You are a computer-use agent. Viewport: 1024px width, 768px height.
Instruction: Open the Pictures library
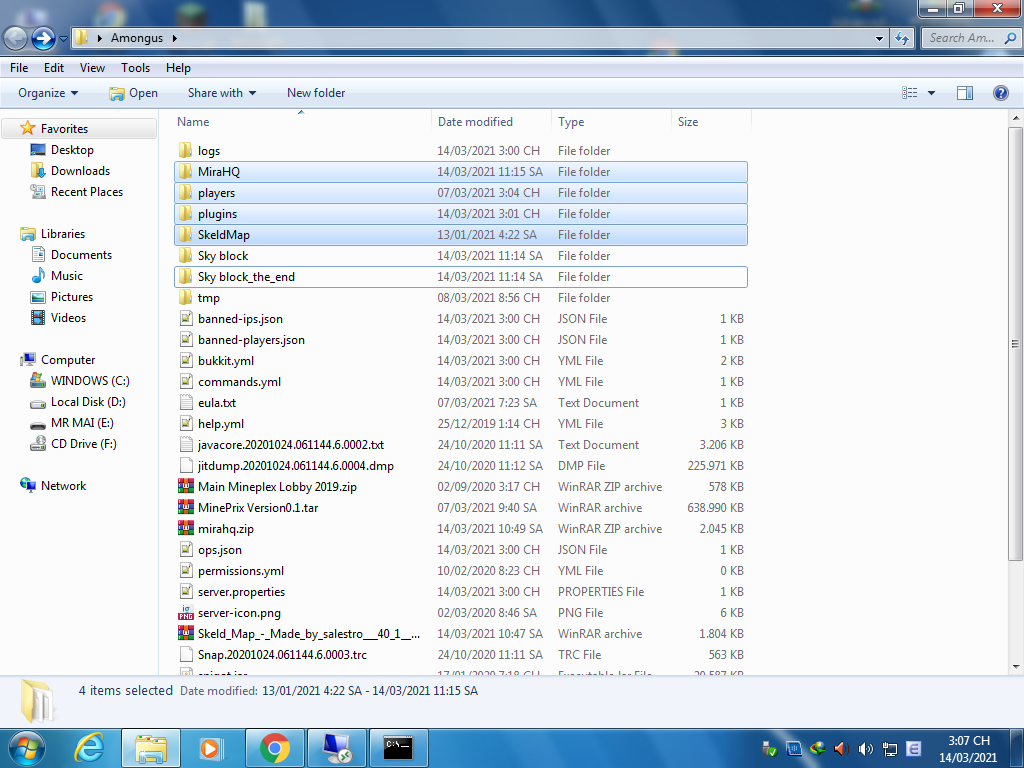72,296
